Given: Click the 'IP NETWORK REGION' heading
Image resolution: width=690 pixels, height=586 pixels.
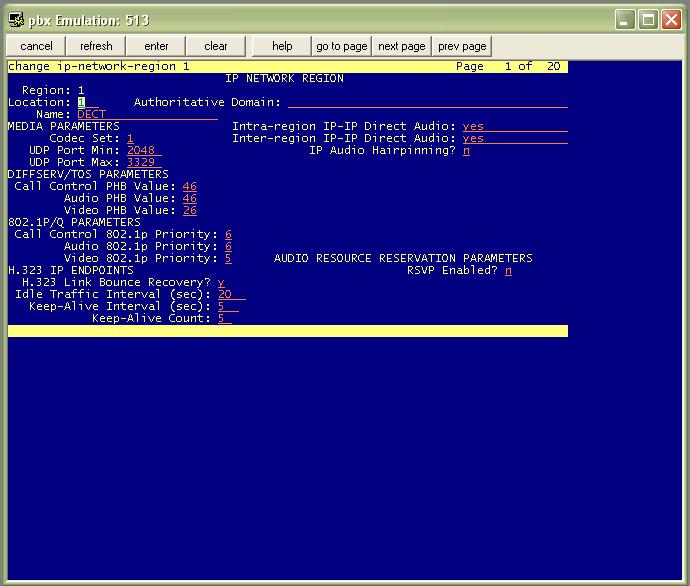Looking at the screenshot, I should click(284, 78).
